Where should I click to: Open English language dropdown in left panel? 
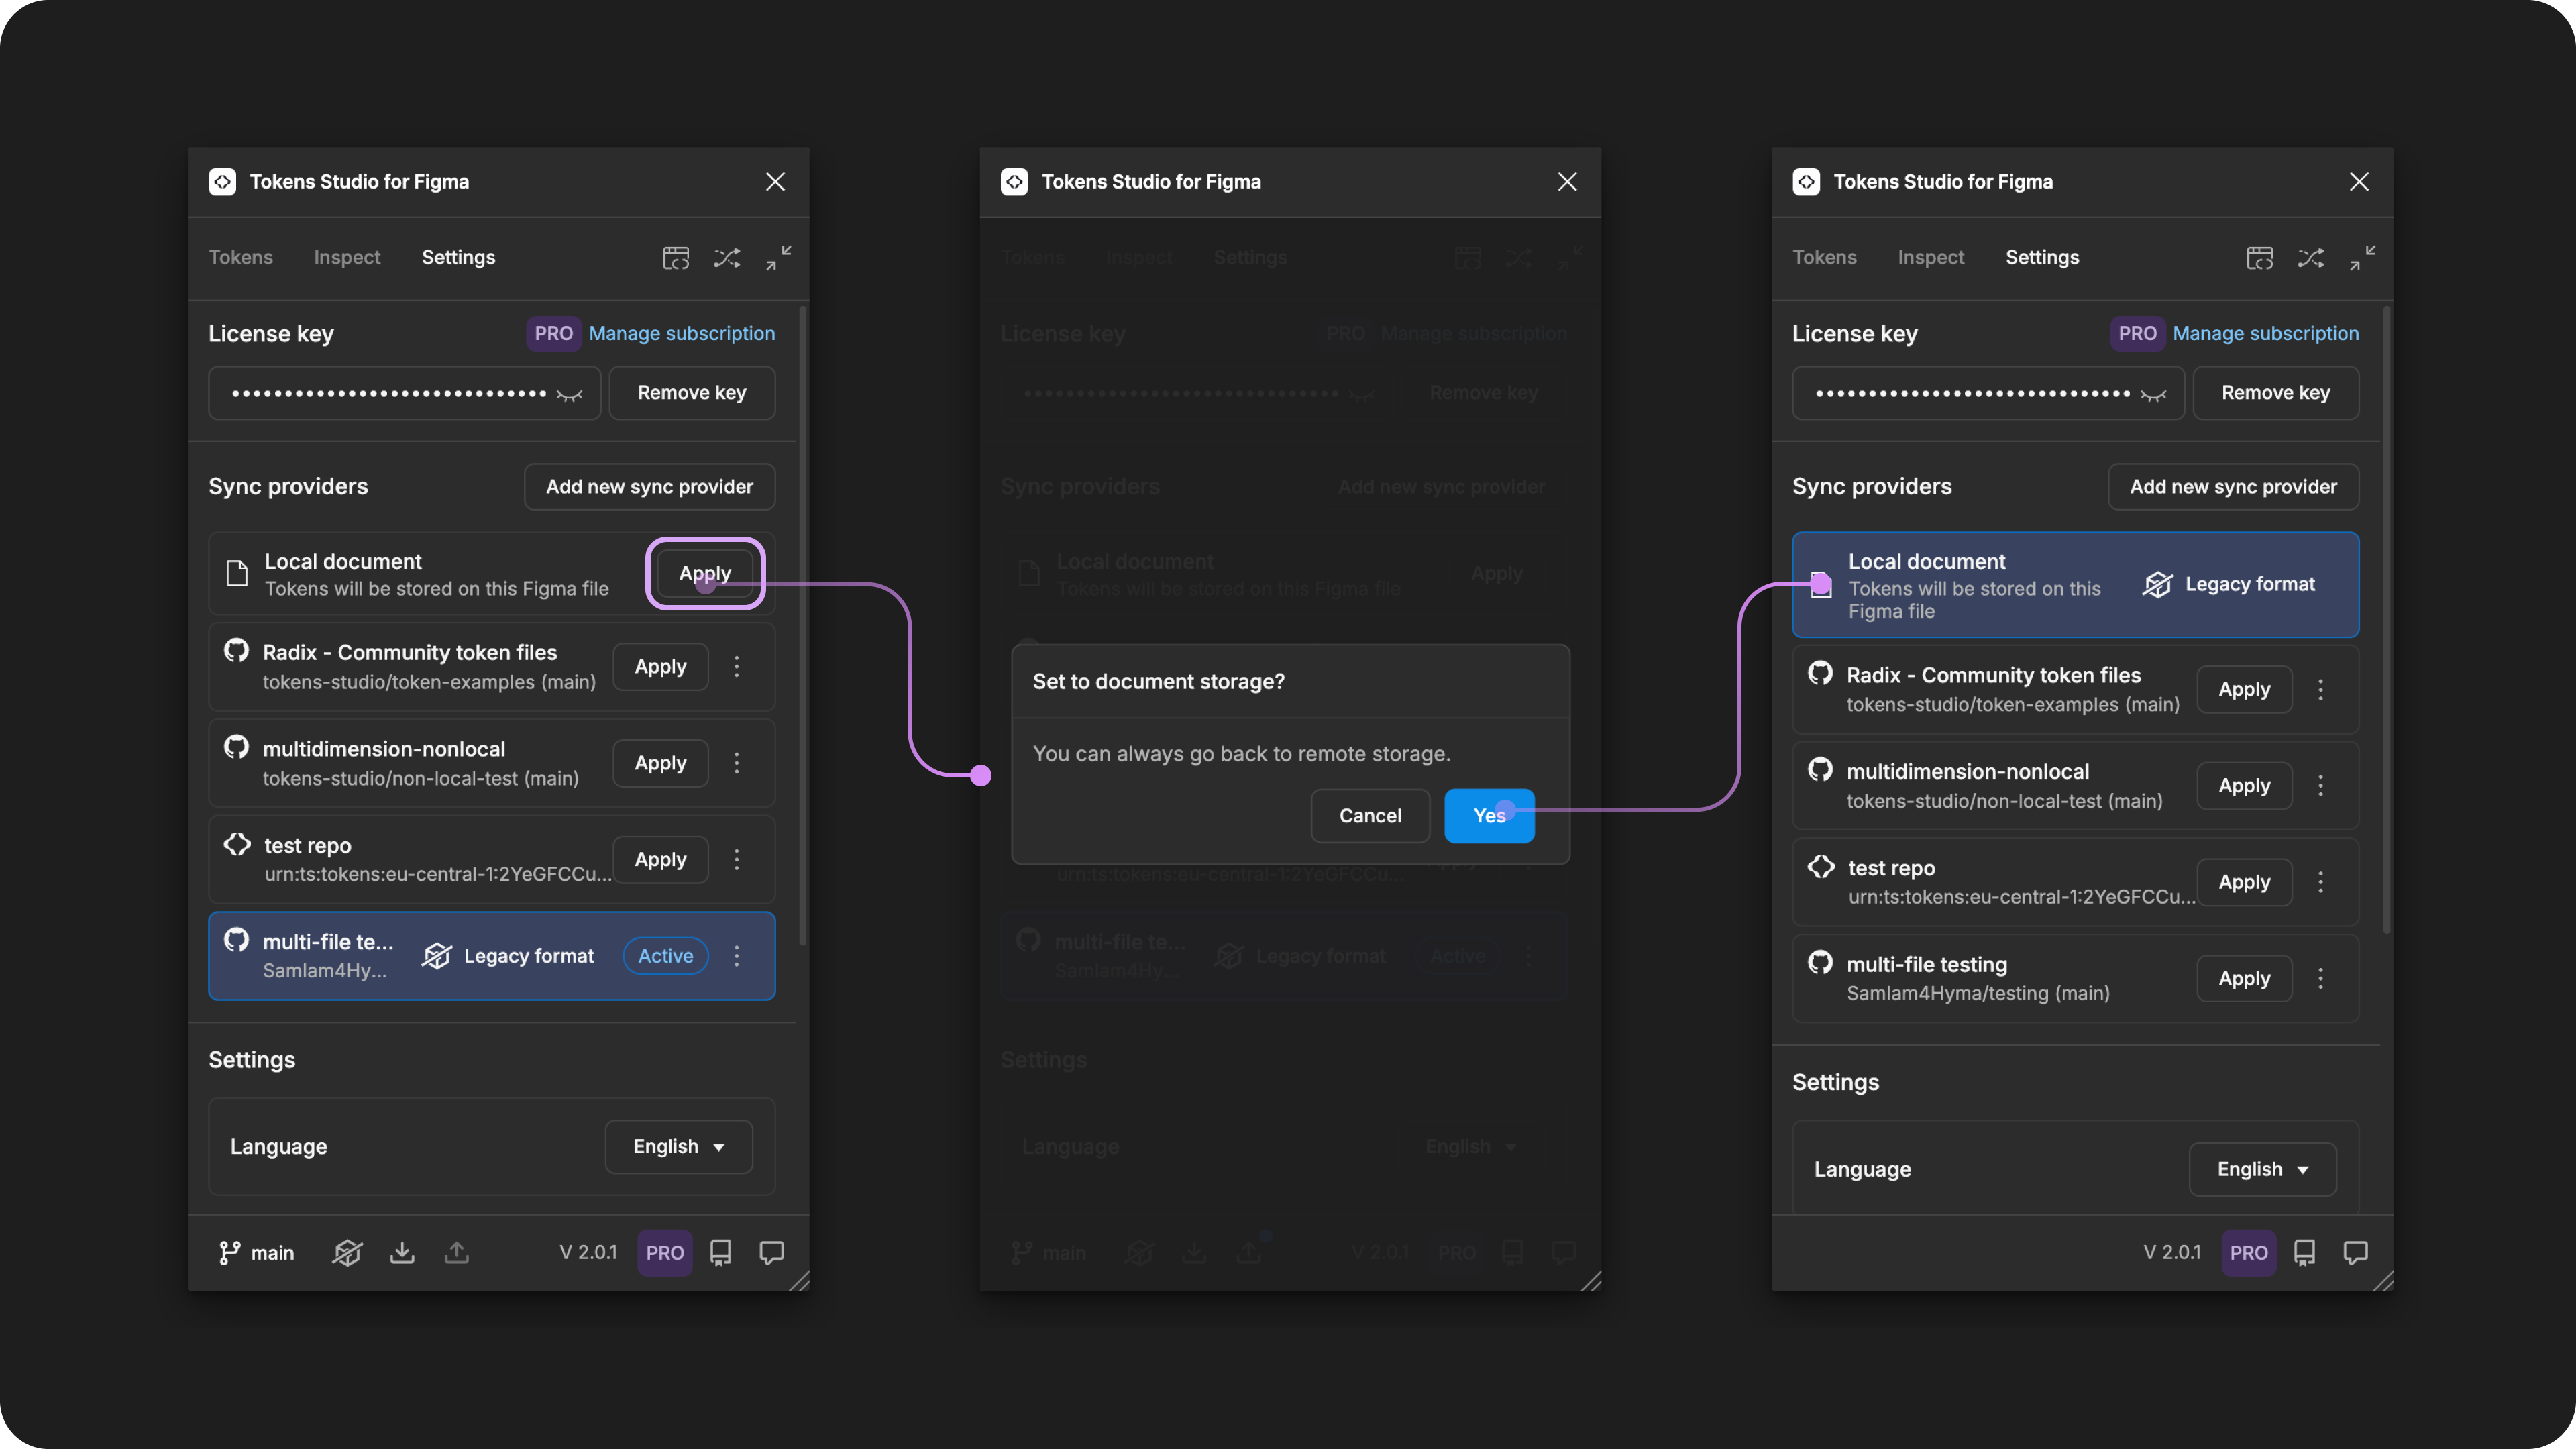(679, 1147)
